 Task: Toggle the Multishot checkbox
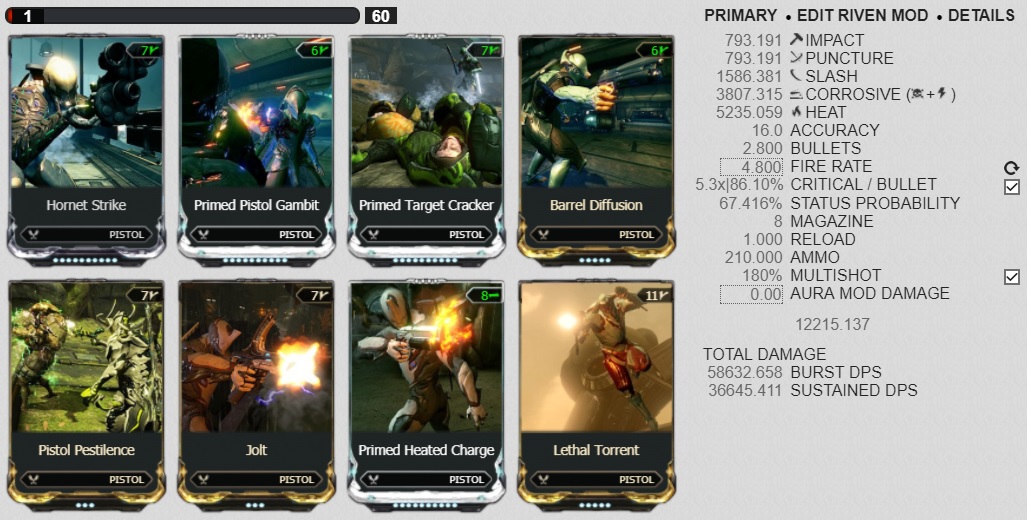coord(1012,277)
